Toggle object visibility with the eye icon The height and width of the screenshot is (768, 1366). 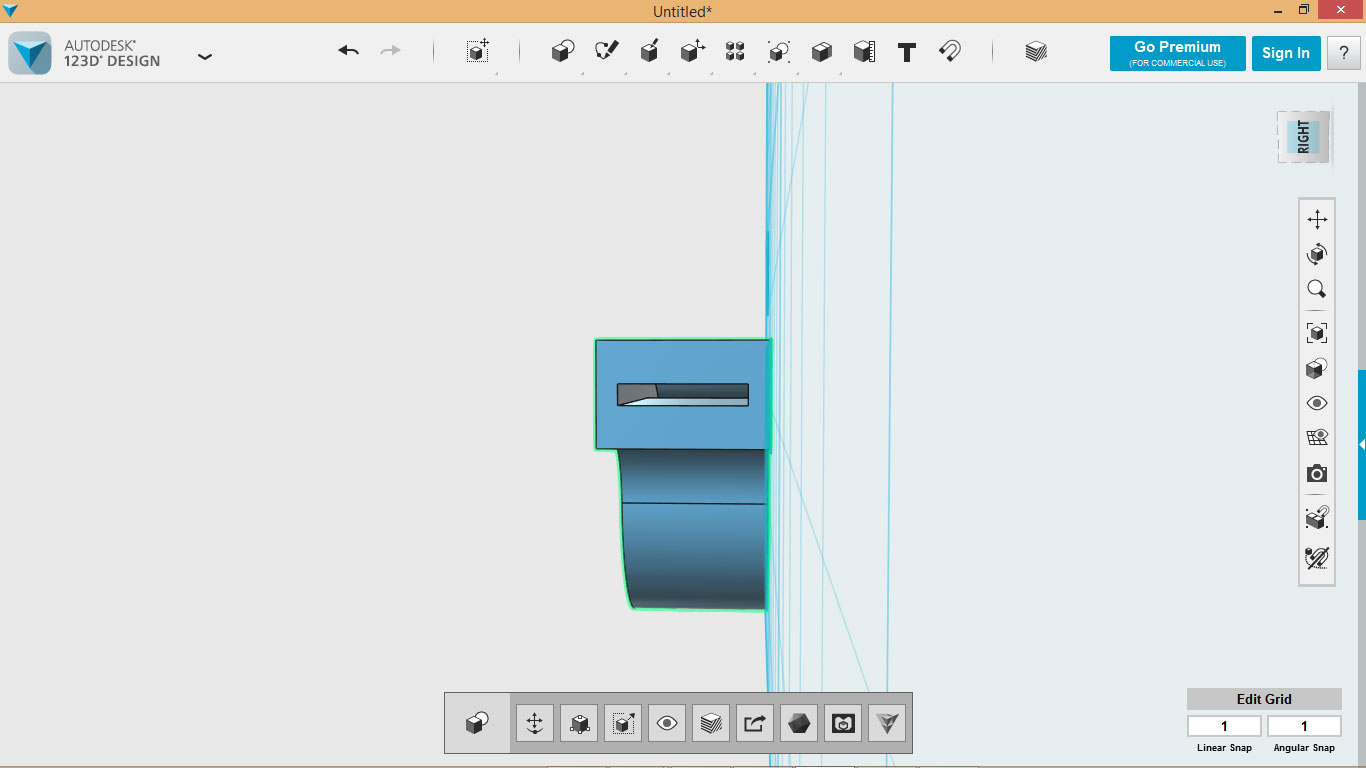click(x=1317, y=402)
